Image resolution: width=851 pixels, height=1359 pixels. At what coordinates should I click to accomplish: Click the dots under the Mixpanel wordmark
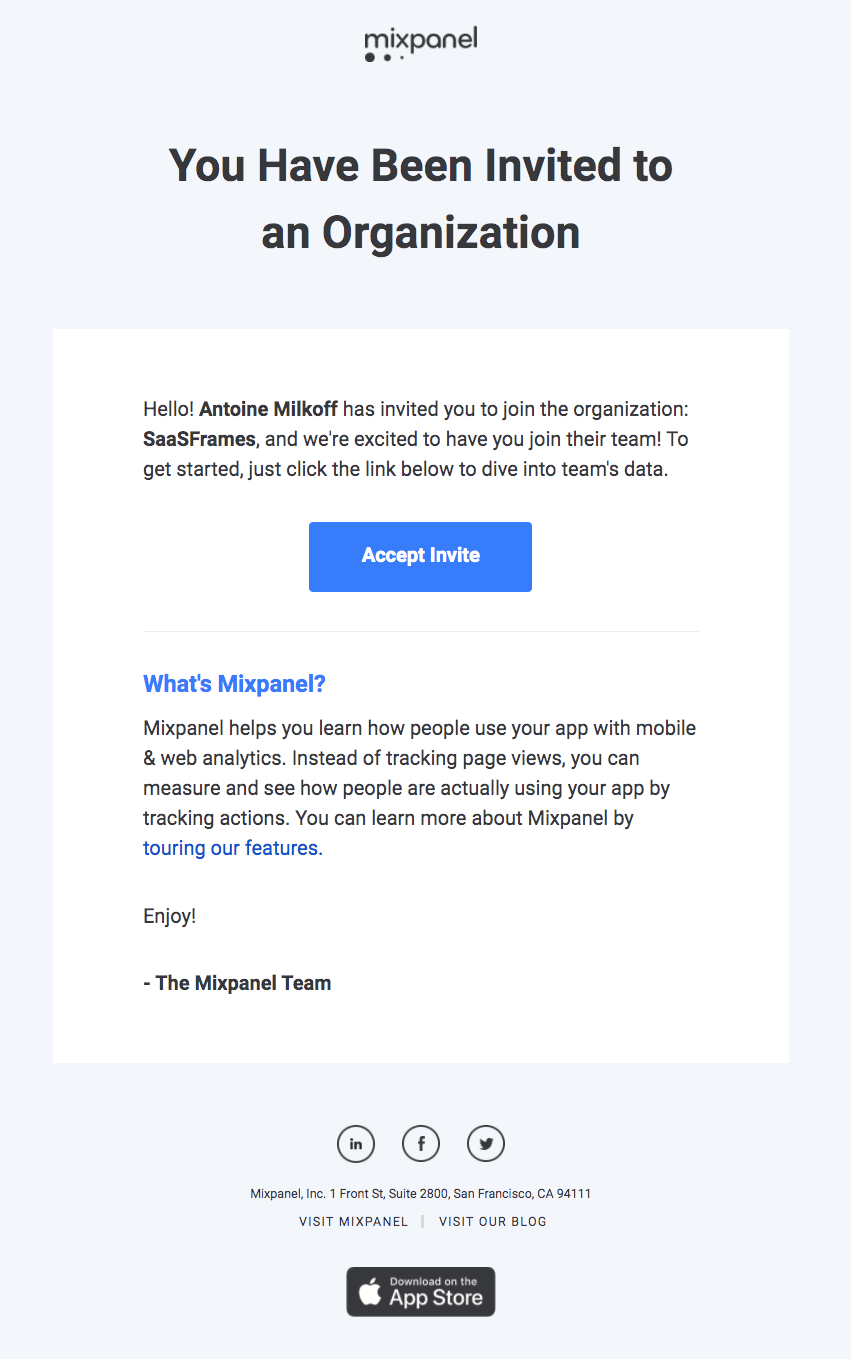point(383,58)
